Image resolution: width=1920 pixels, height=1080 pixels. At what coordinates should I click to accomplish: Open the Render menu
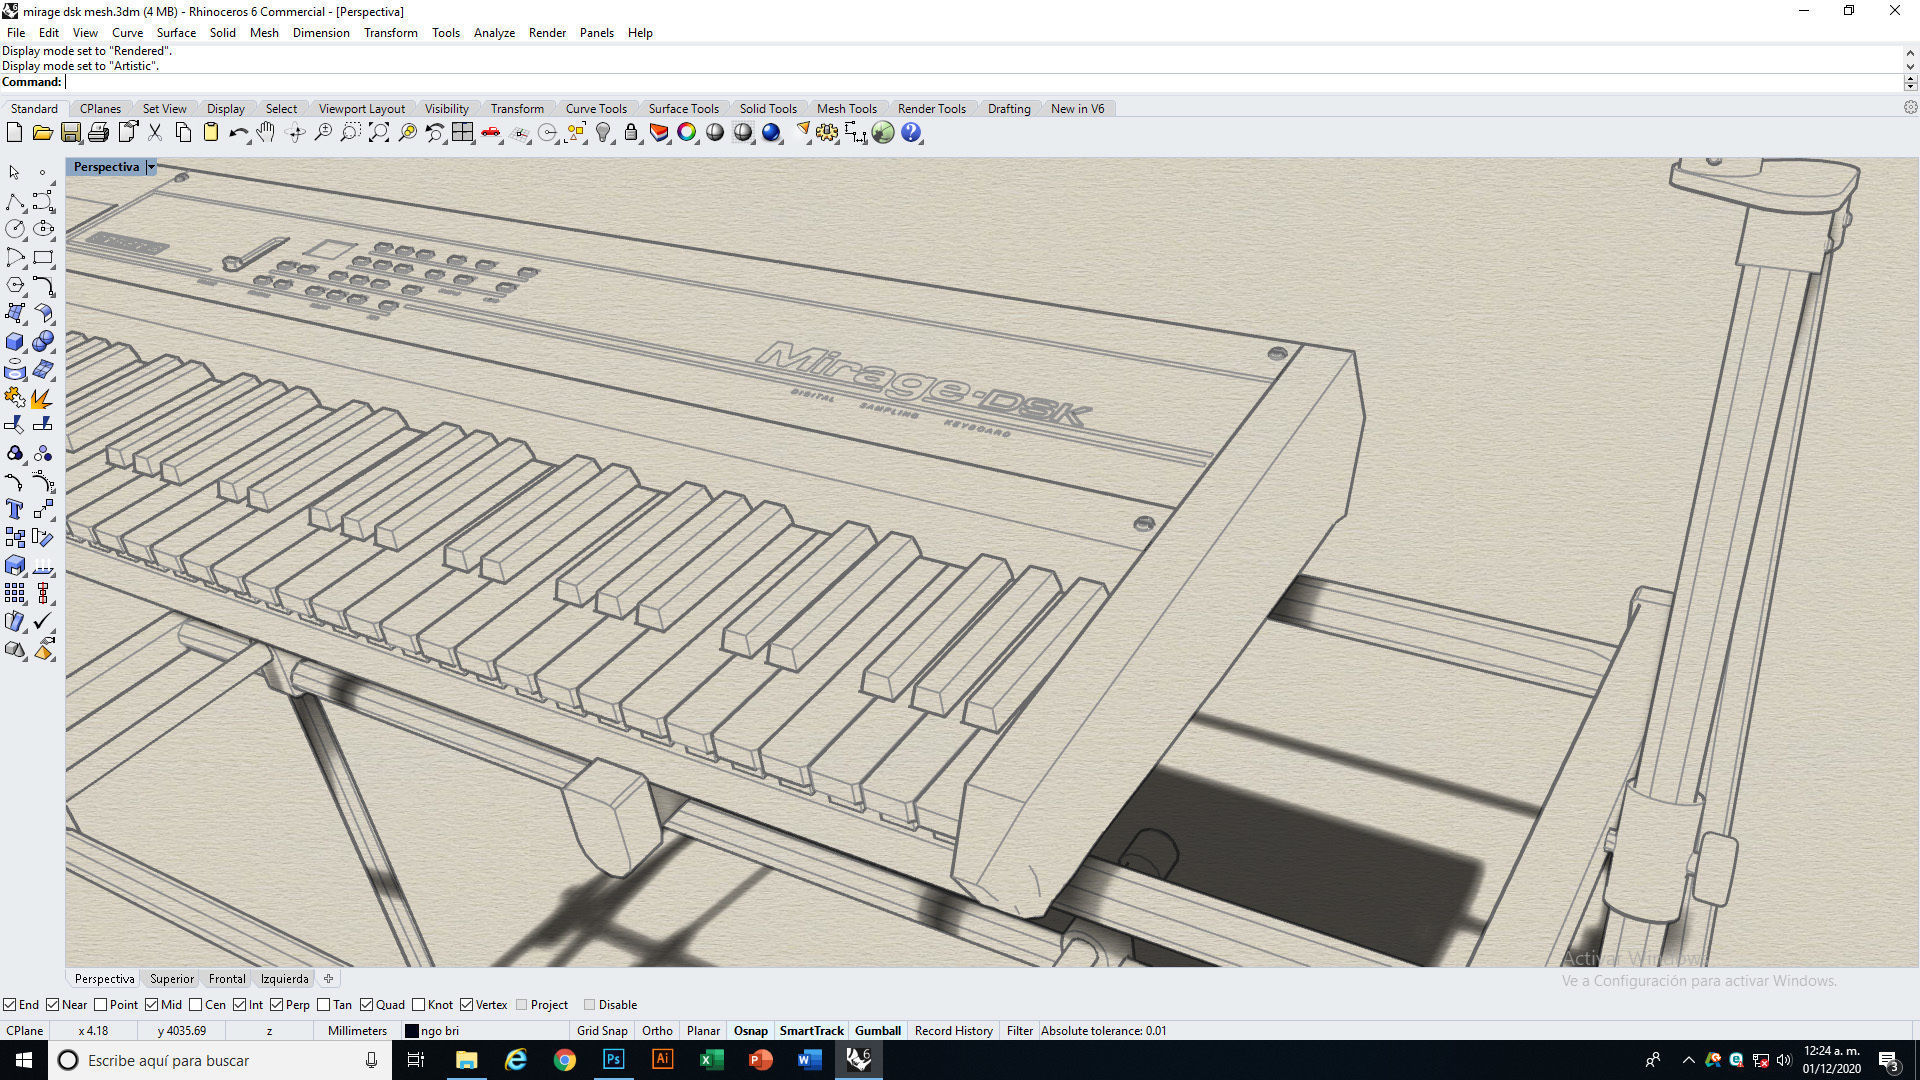547,33
